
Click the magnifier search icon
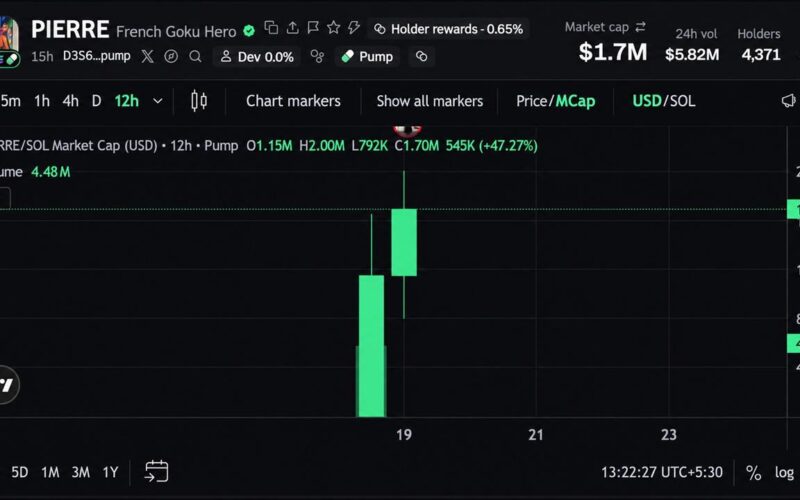195,56
